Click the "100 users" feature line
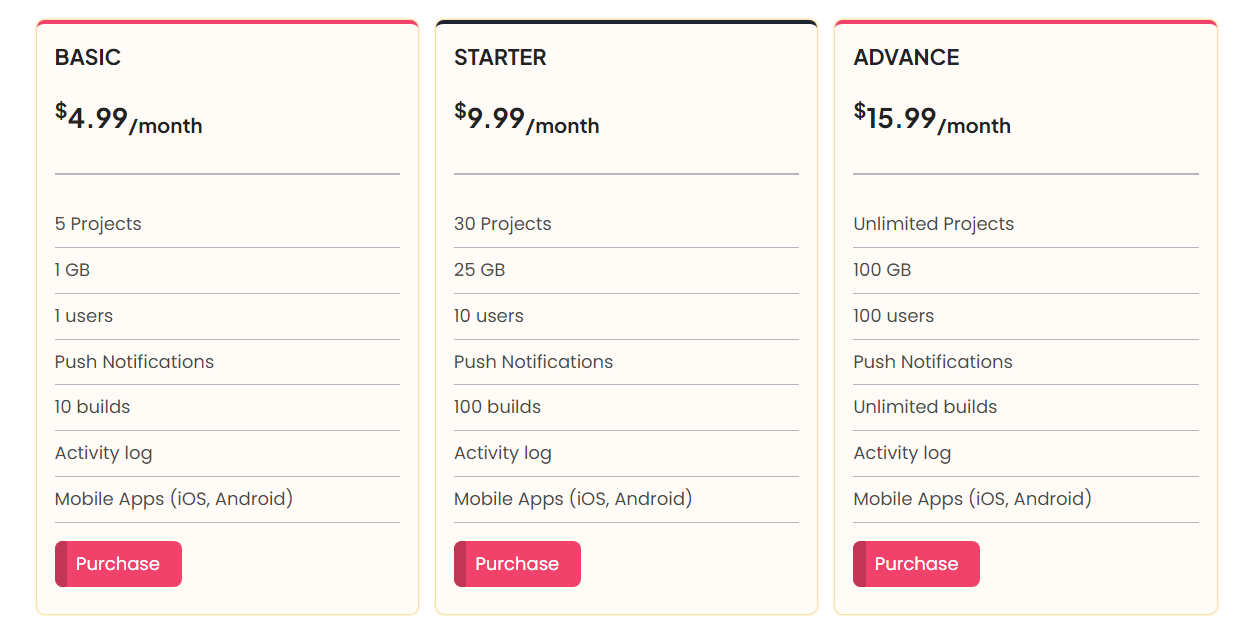1250x640 pixels. [893, 316]
